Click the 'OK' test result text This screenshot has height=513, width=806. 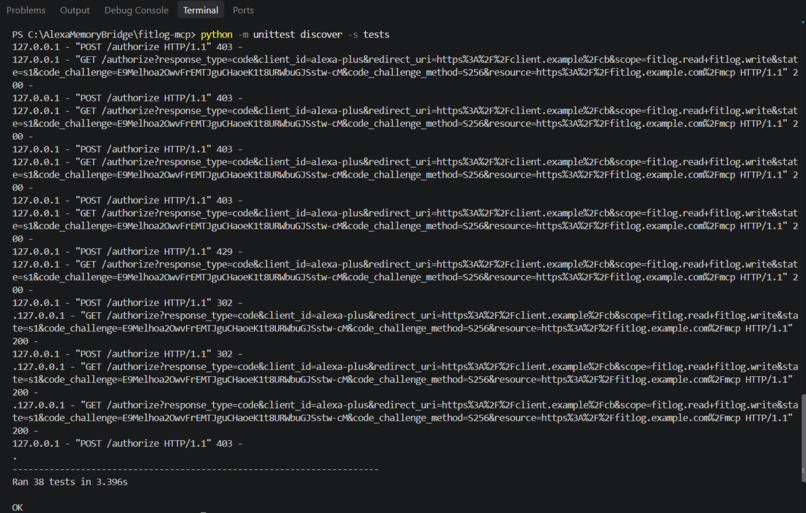tap(17, 507)
